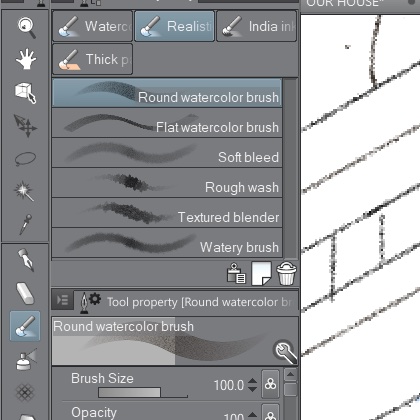The height and width of the screenshot is (420, 420).
Task: Open the Realistic watercolor sub tool group
Action: coord(174,26)
